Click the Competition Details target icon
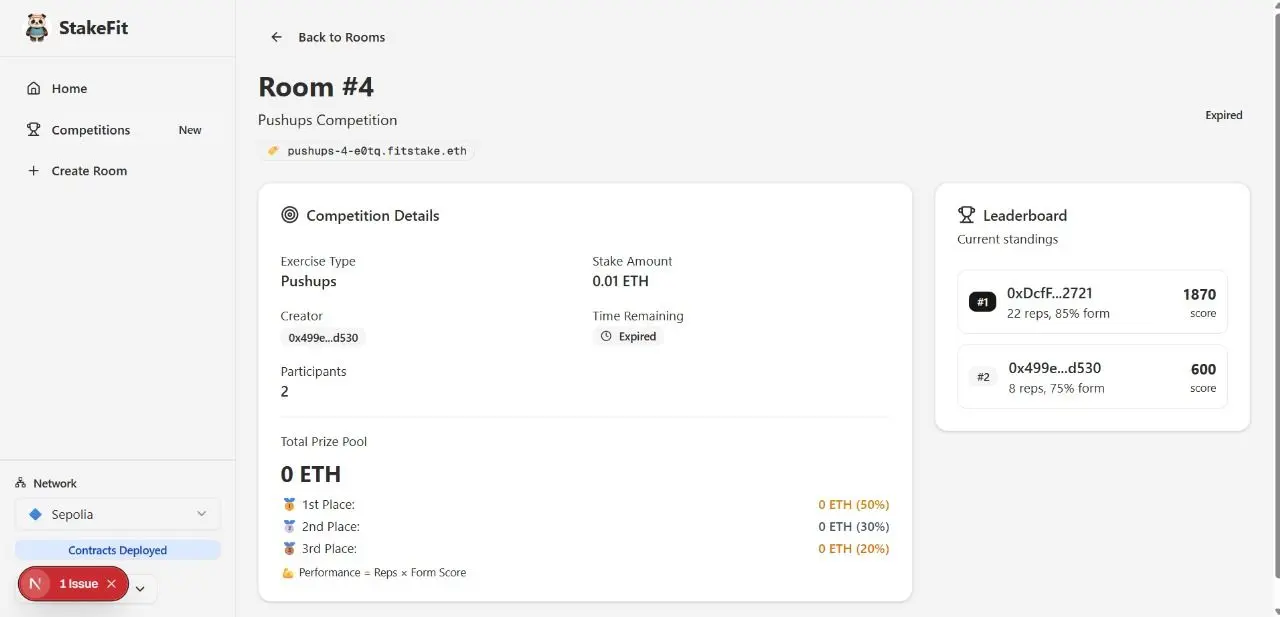 290,215
